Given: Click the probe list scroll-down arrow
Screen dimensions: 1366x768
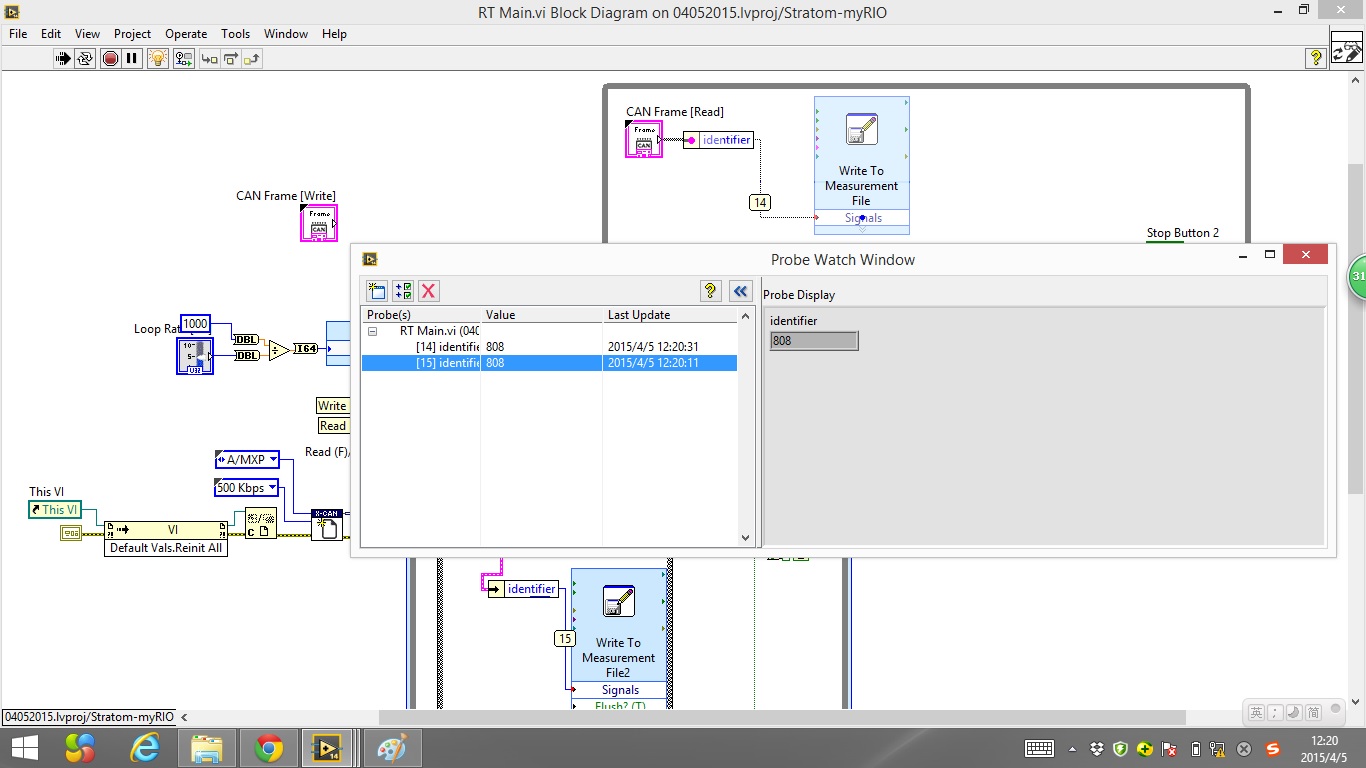Looking at the screenshot, I should point(745,538).
